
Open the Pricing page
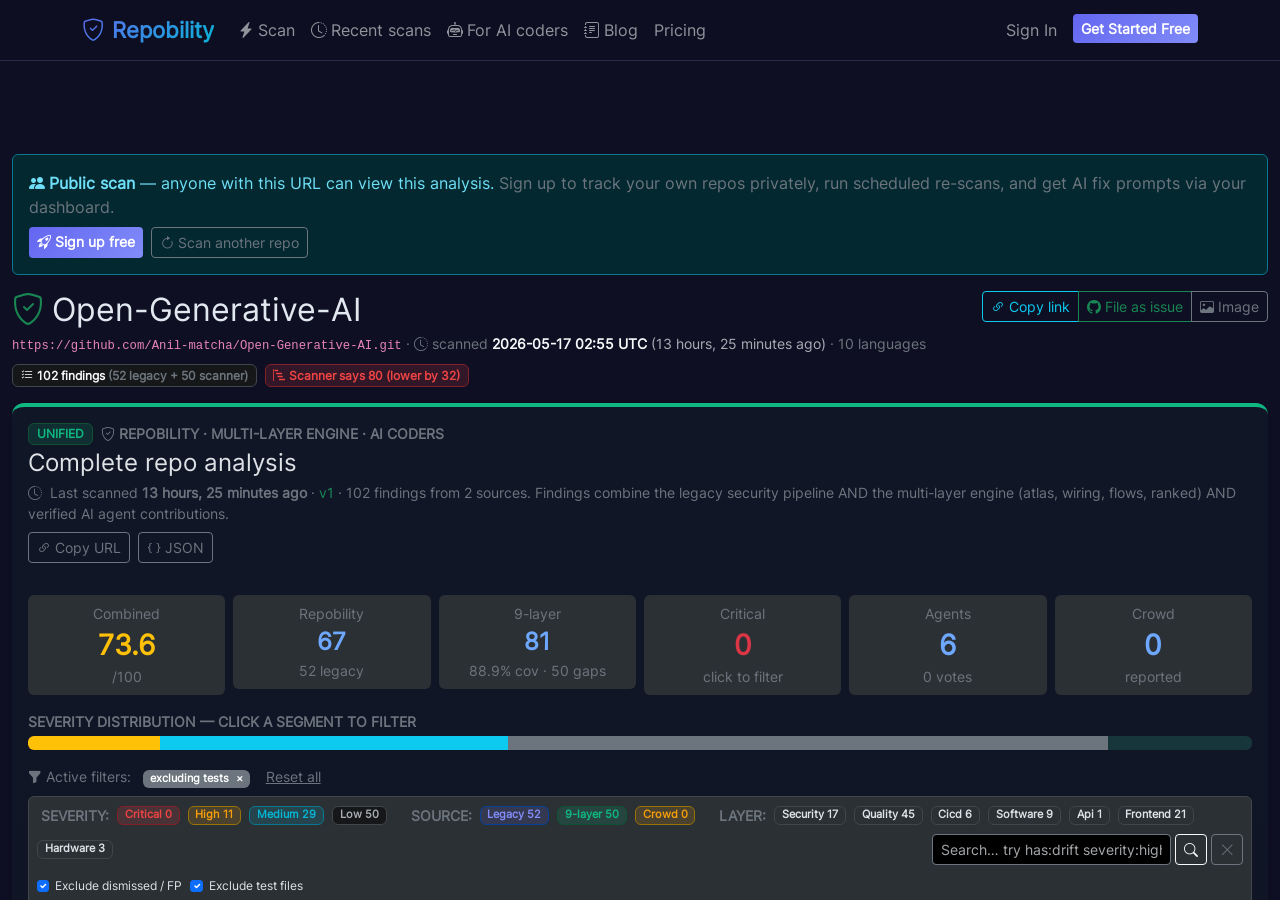click(x=680, y=30)
